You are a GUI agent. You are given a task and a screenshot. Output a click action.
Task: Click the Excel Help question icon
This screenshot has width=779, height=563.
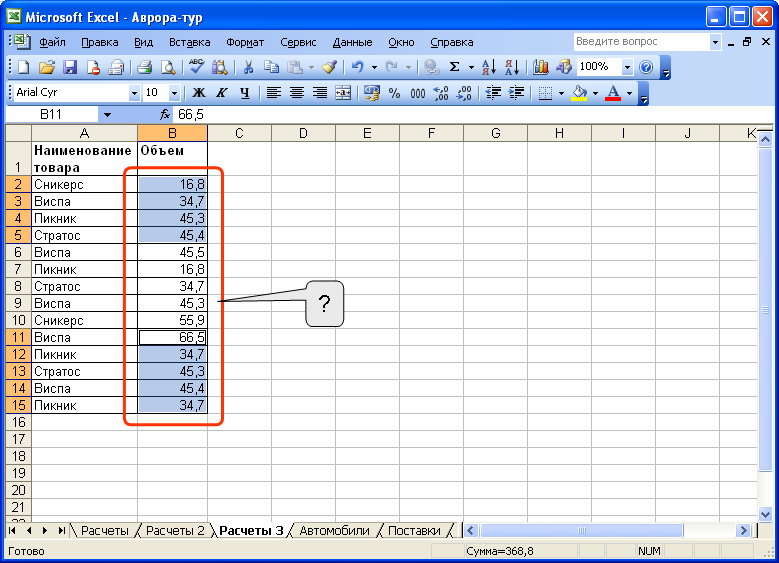pyautogui.click(x=646, y=67)
